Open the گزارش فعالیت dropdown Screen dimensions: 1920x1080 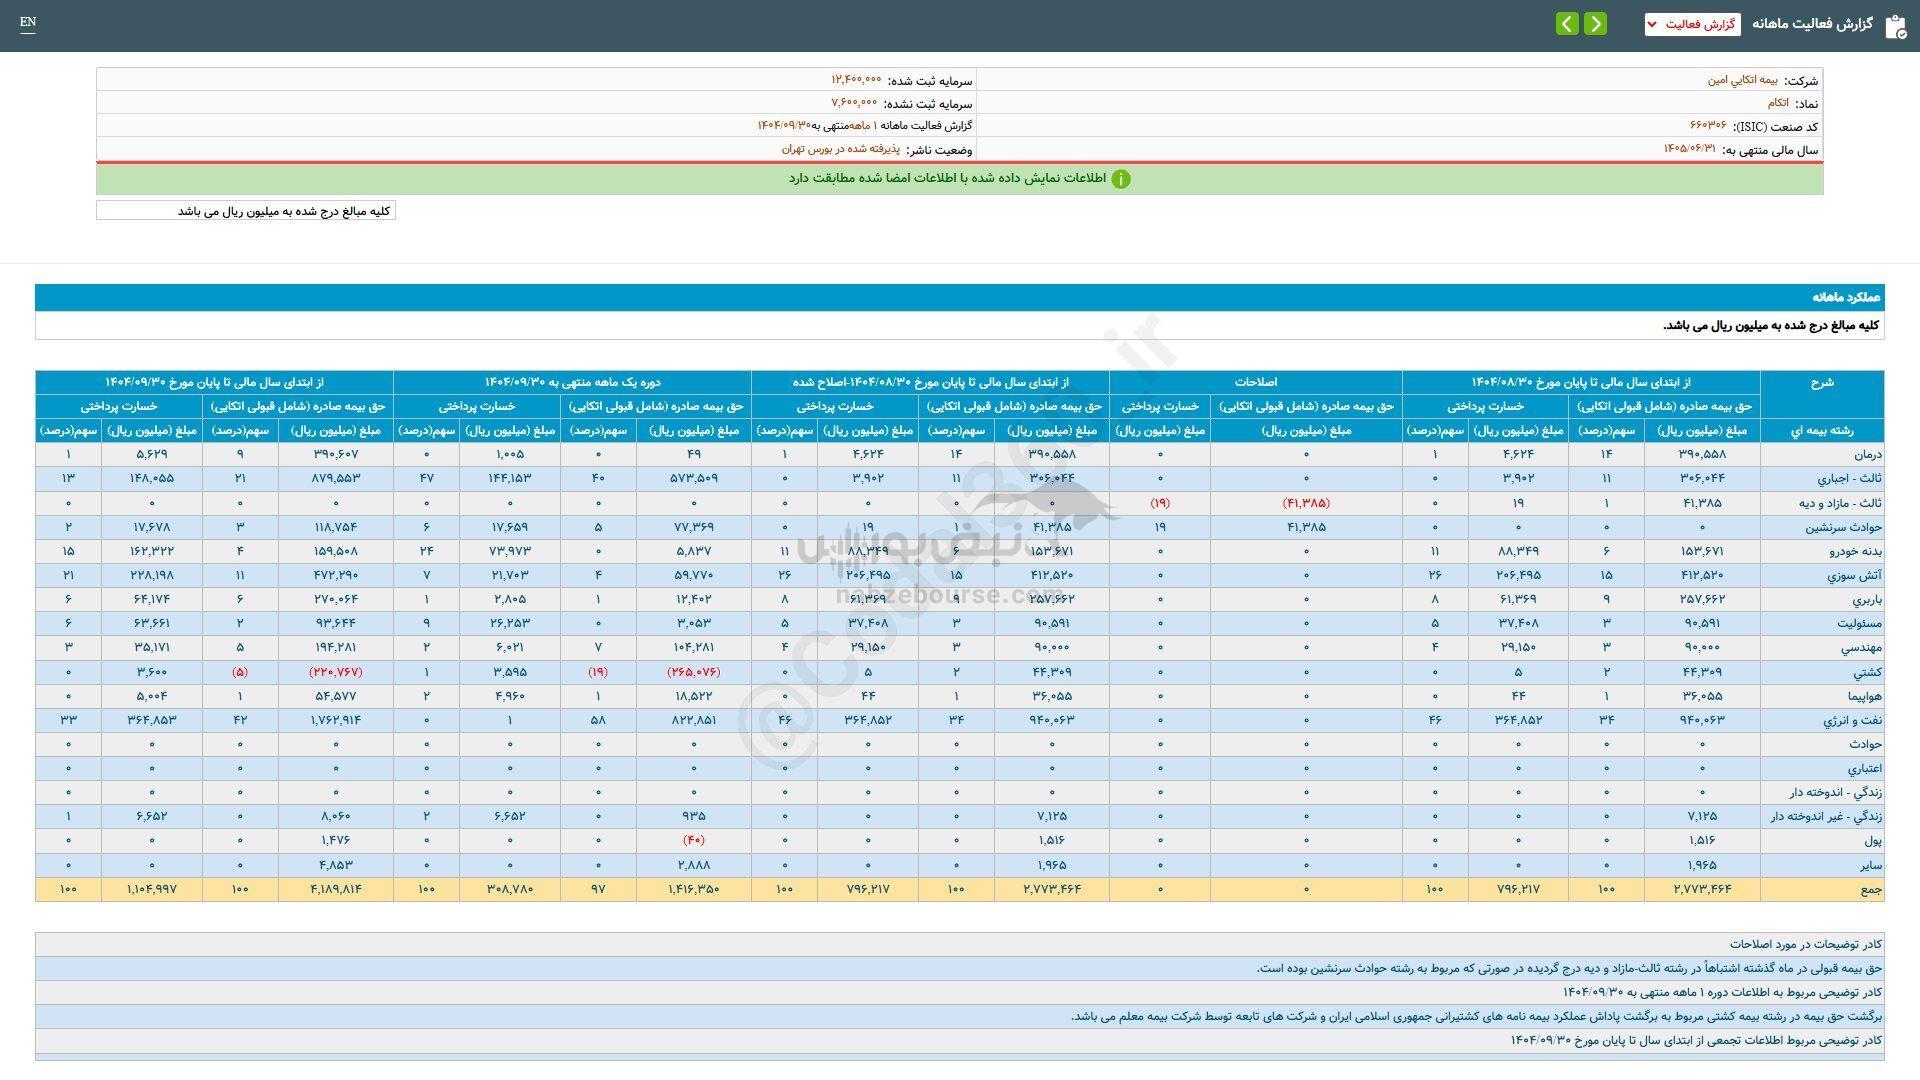click(x=1692, y=24)
